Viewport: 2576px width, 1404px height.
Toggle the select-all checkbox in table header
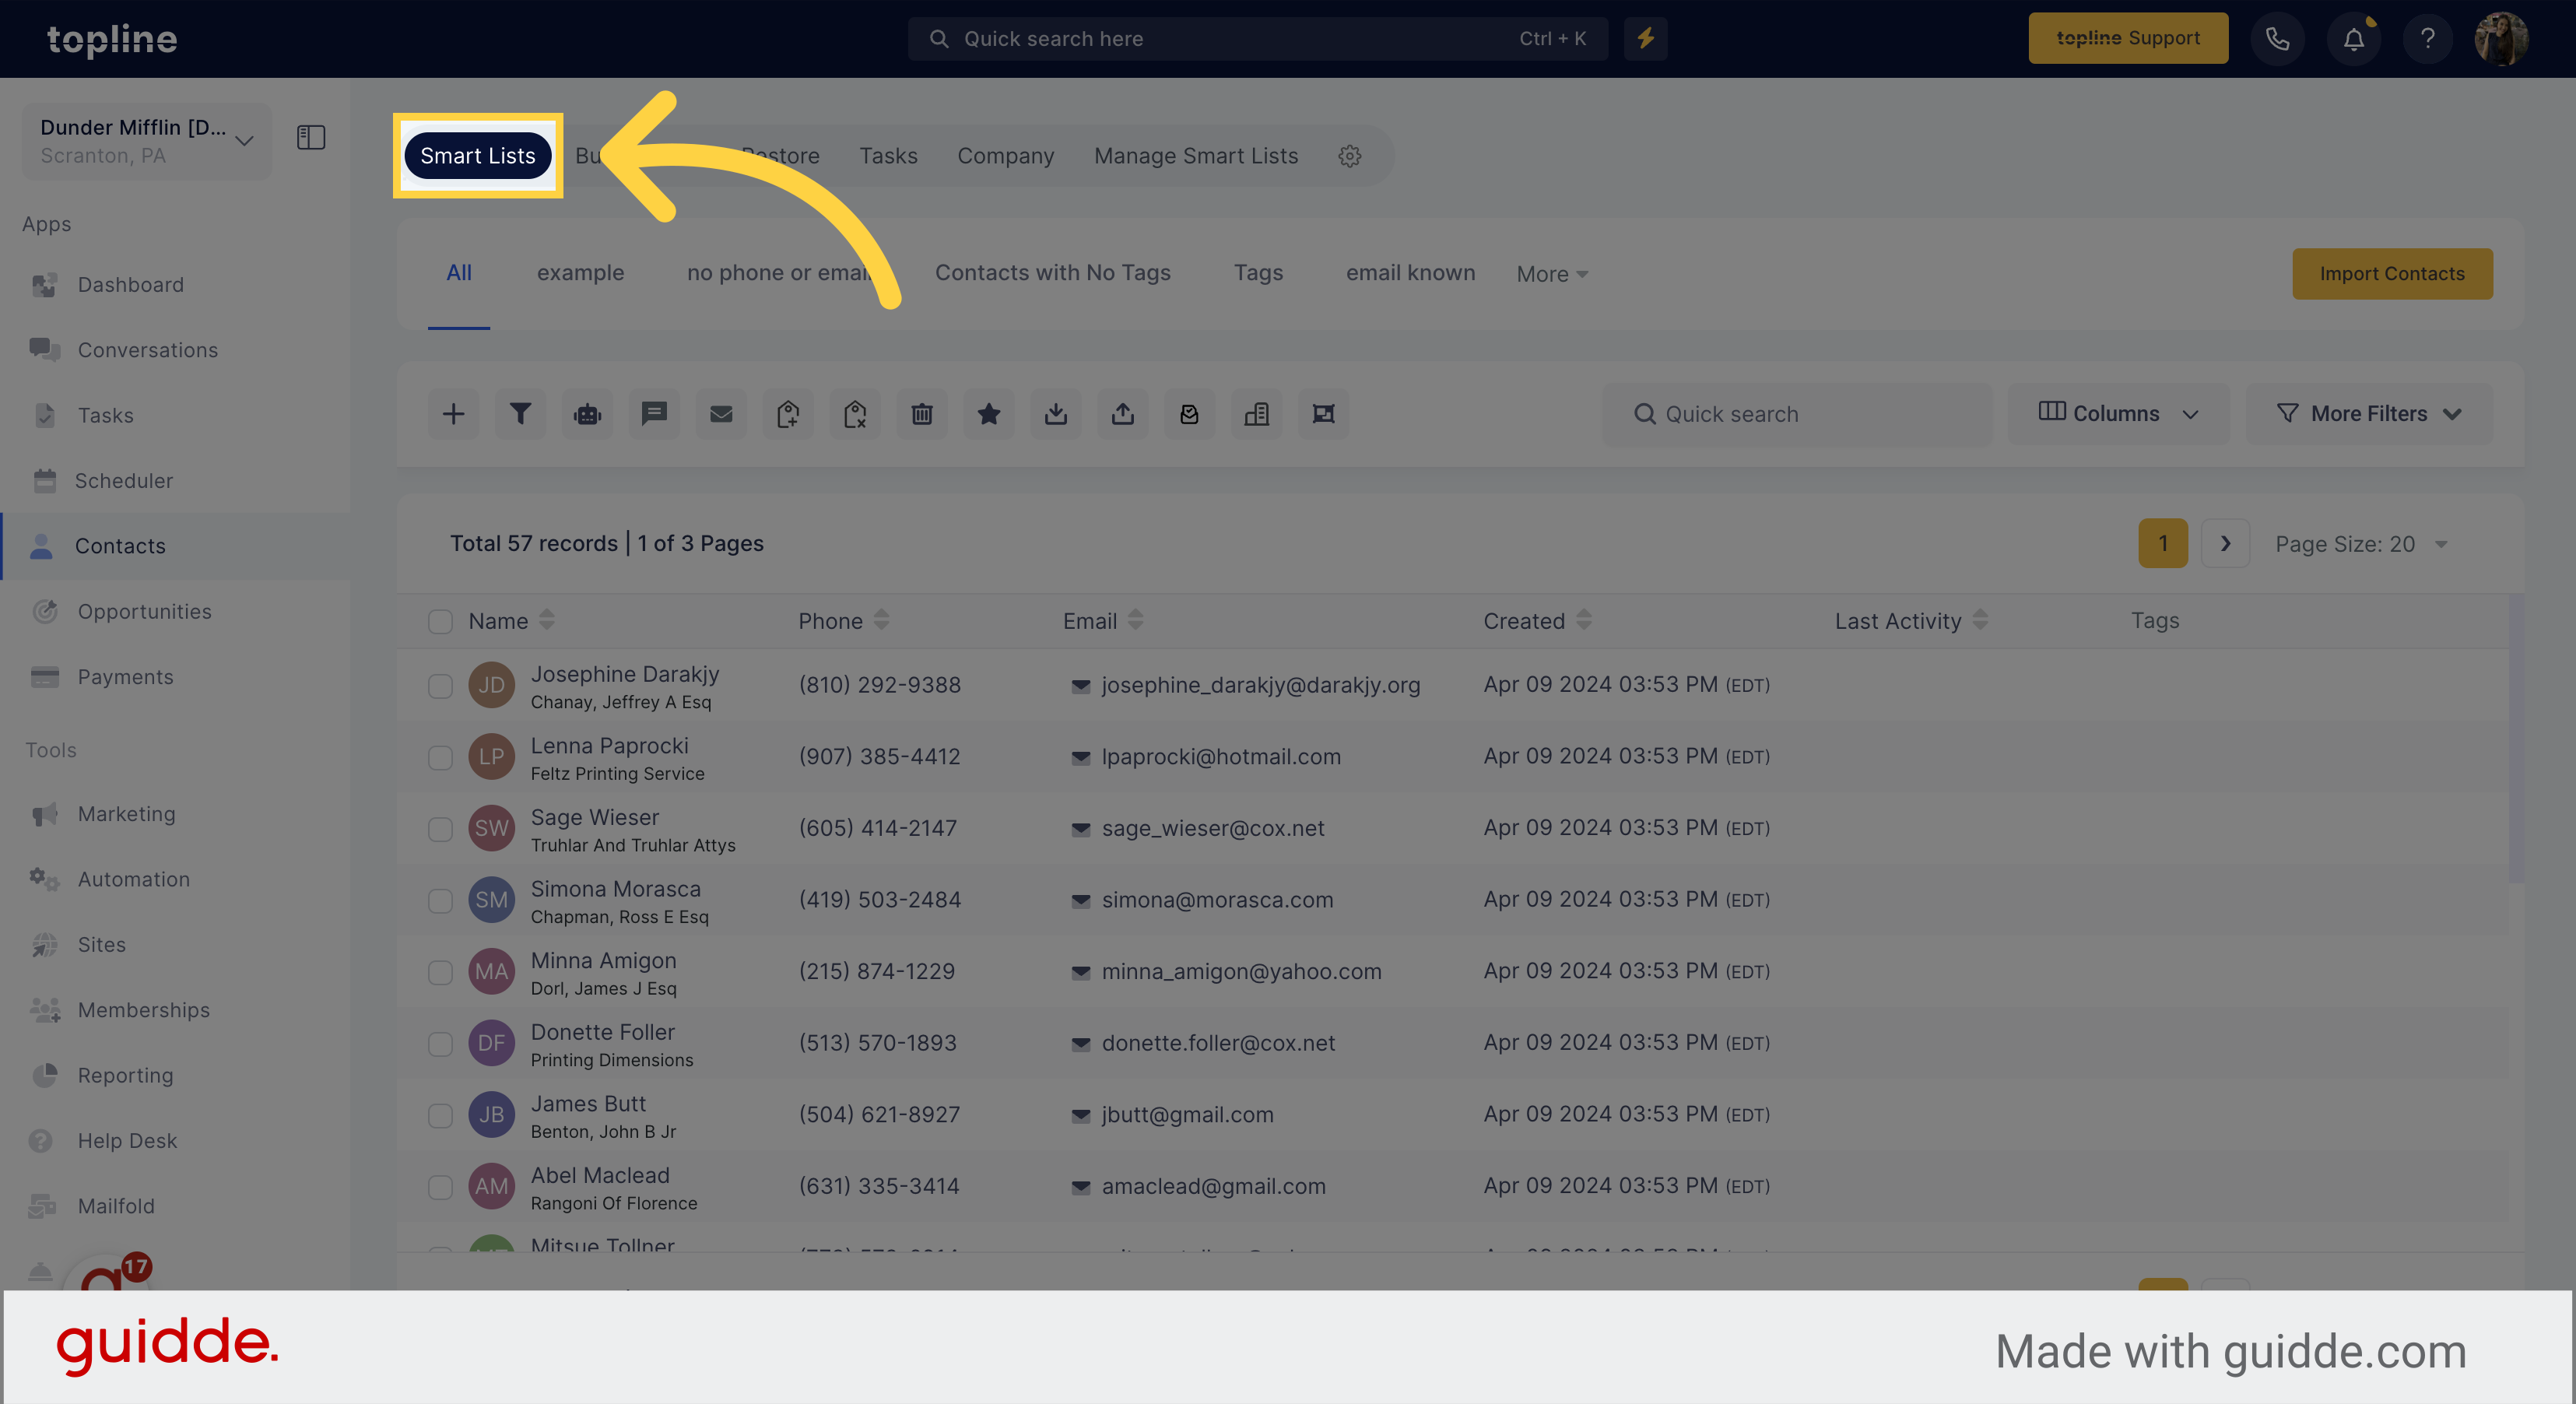(440, 622)
